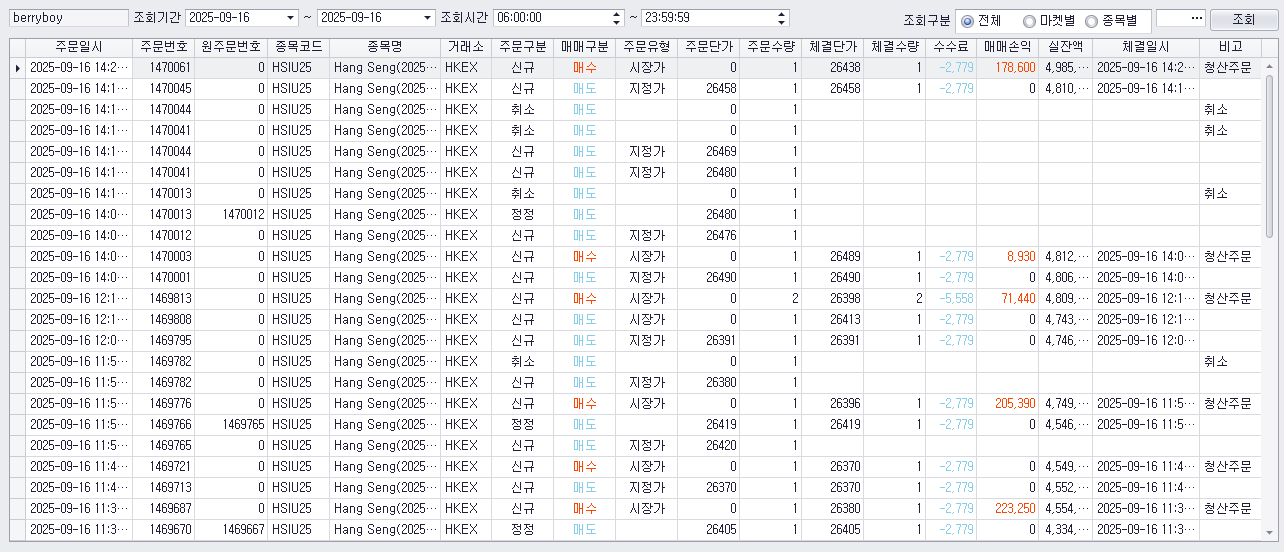Viewport: 1284px width, 552px height.
Task: Click the scrollbar up arrow
Action: point(1269,66)
